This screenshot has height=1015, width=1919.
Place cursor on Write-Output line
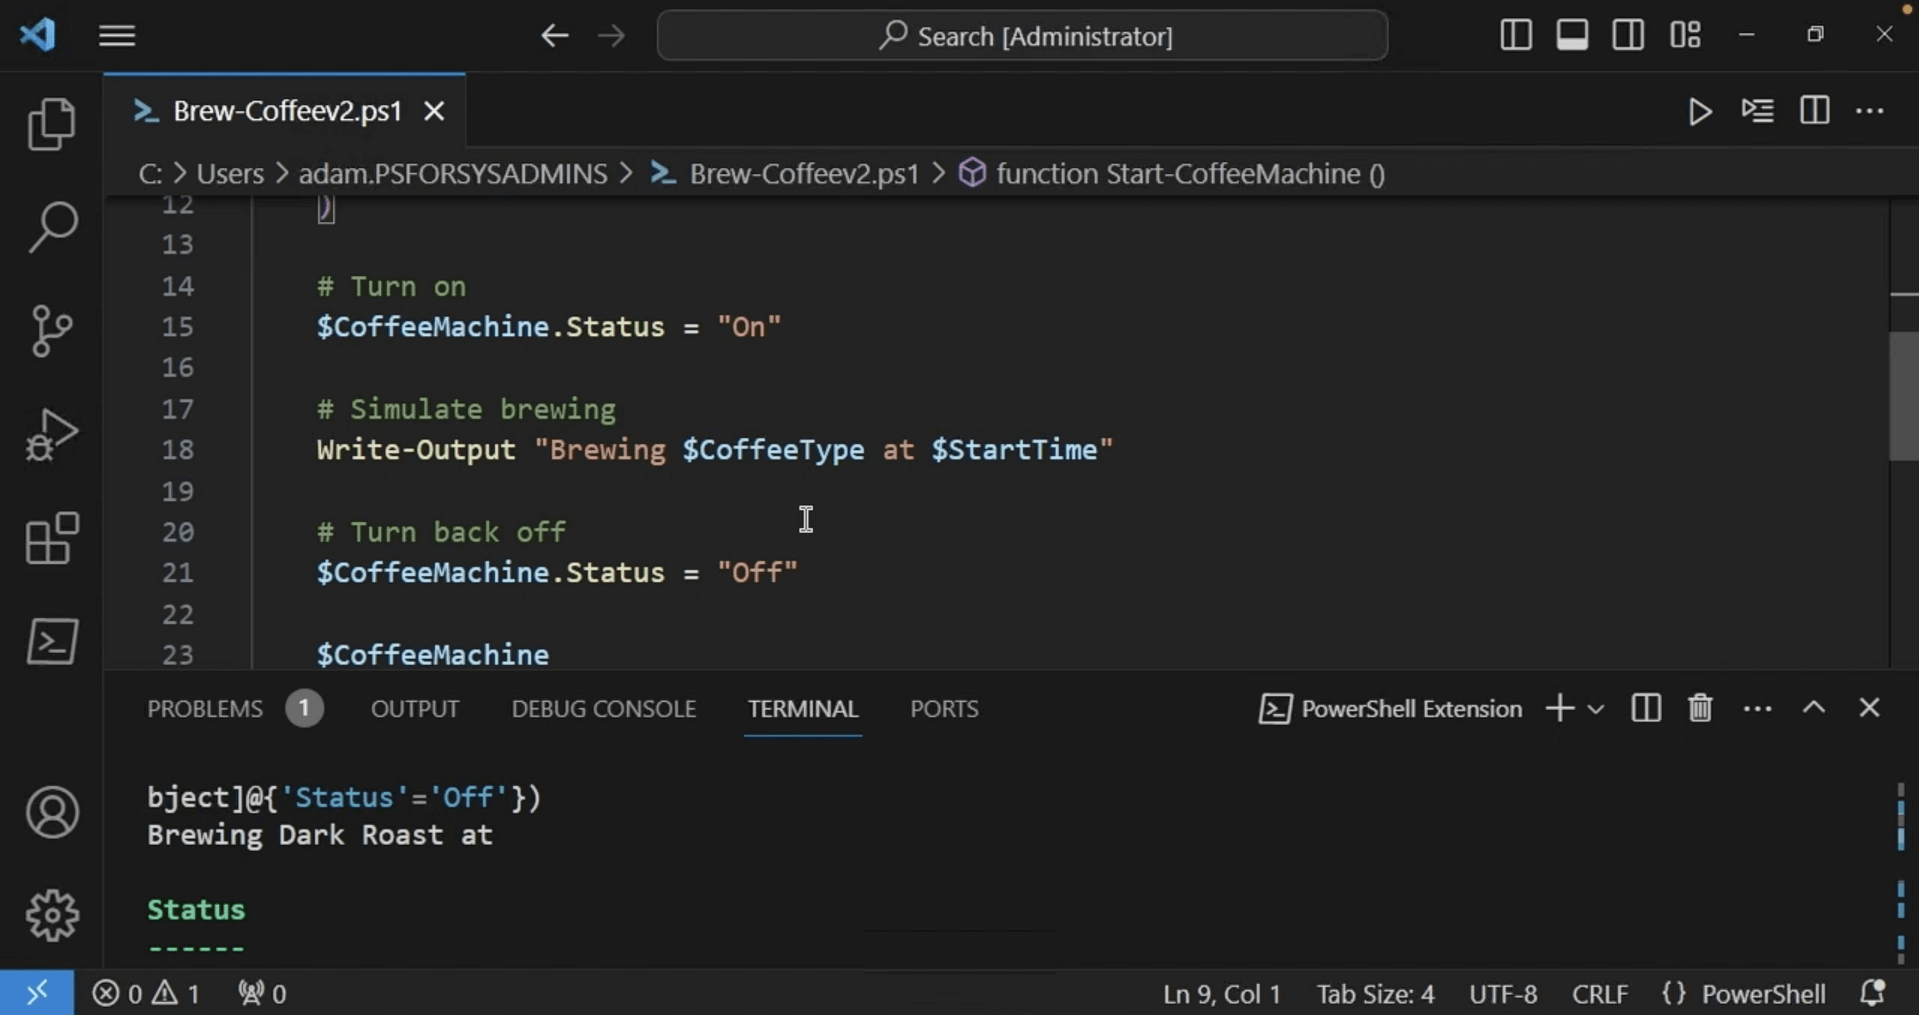click(714, 450)
